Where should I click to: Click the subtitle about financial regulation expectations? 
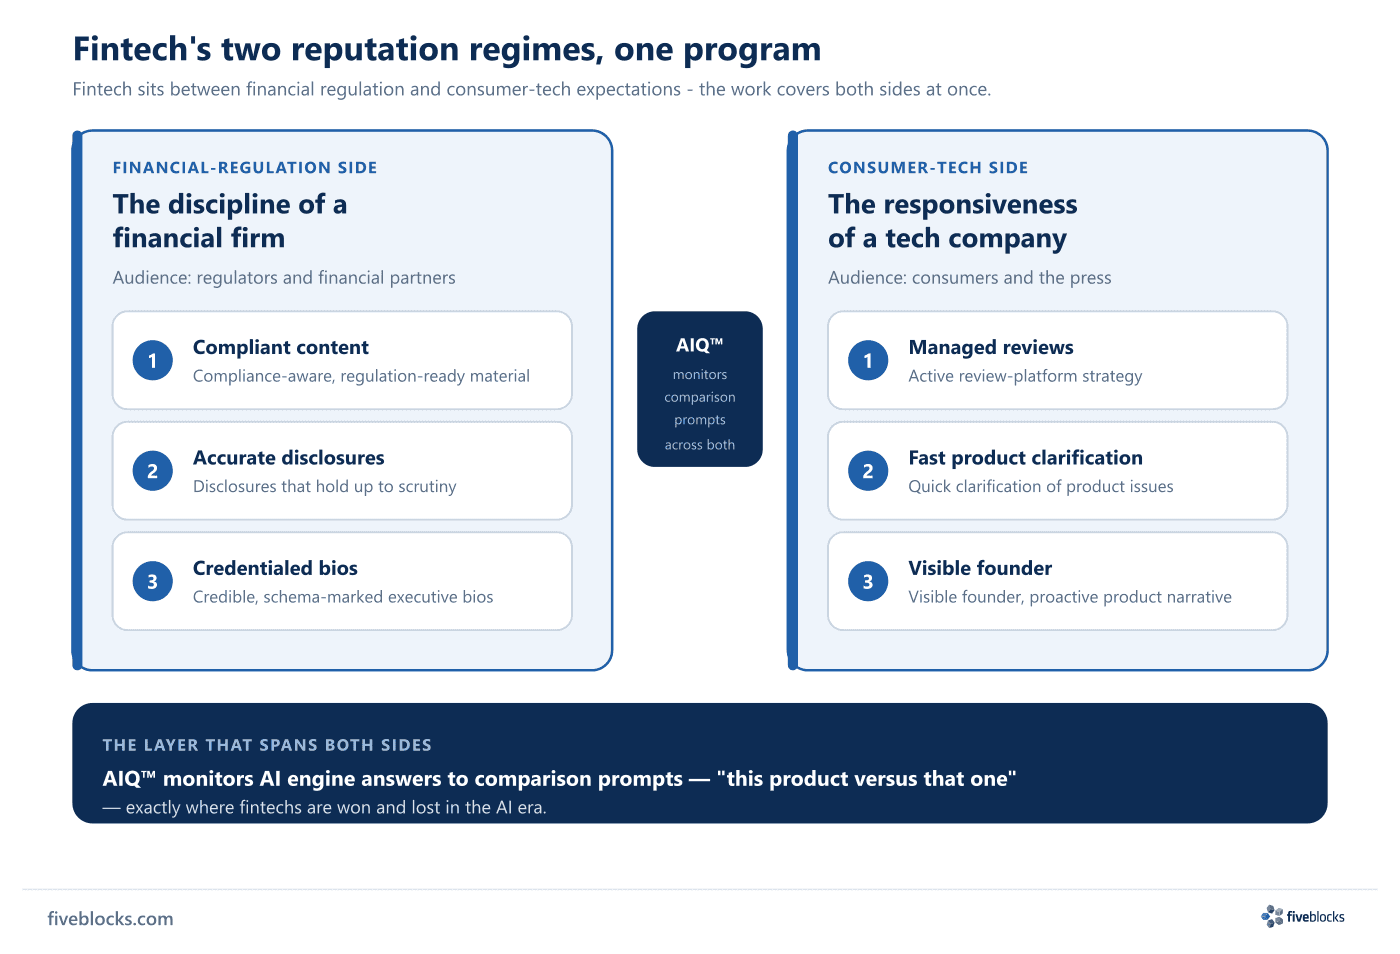pos(532,89)
